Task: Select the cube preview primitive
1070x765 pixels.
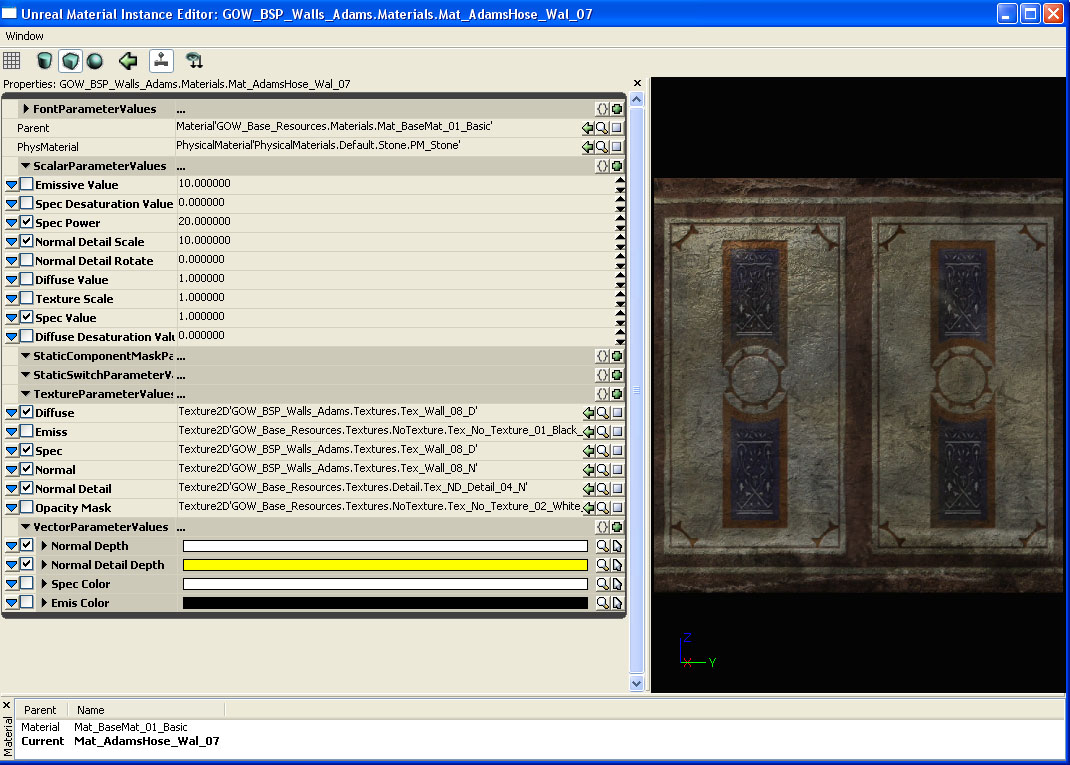Action: [x=70, y=61]
